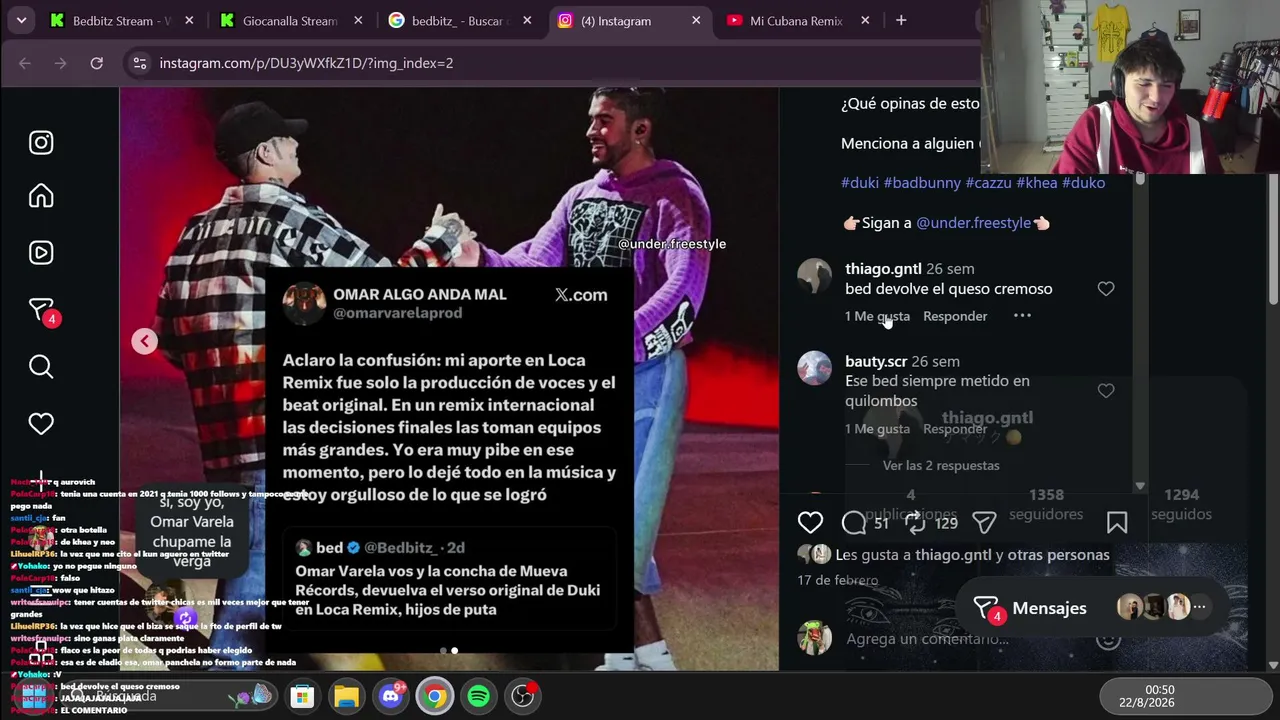This screenshot has width=1280, height=720.
Task: Open more options in Mensajes pill
Action: click(x=1199, y=607)
